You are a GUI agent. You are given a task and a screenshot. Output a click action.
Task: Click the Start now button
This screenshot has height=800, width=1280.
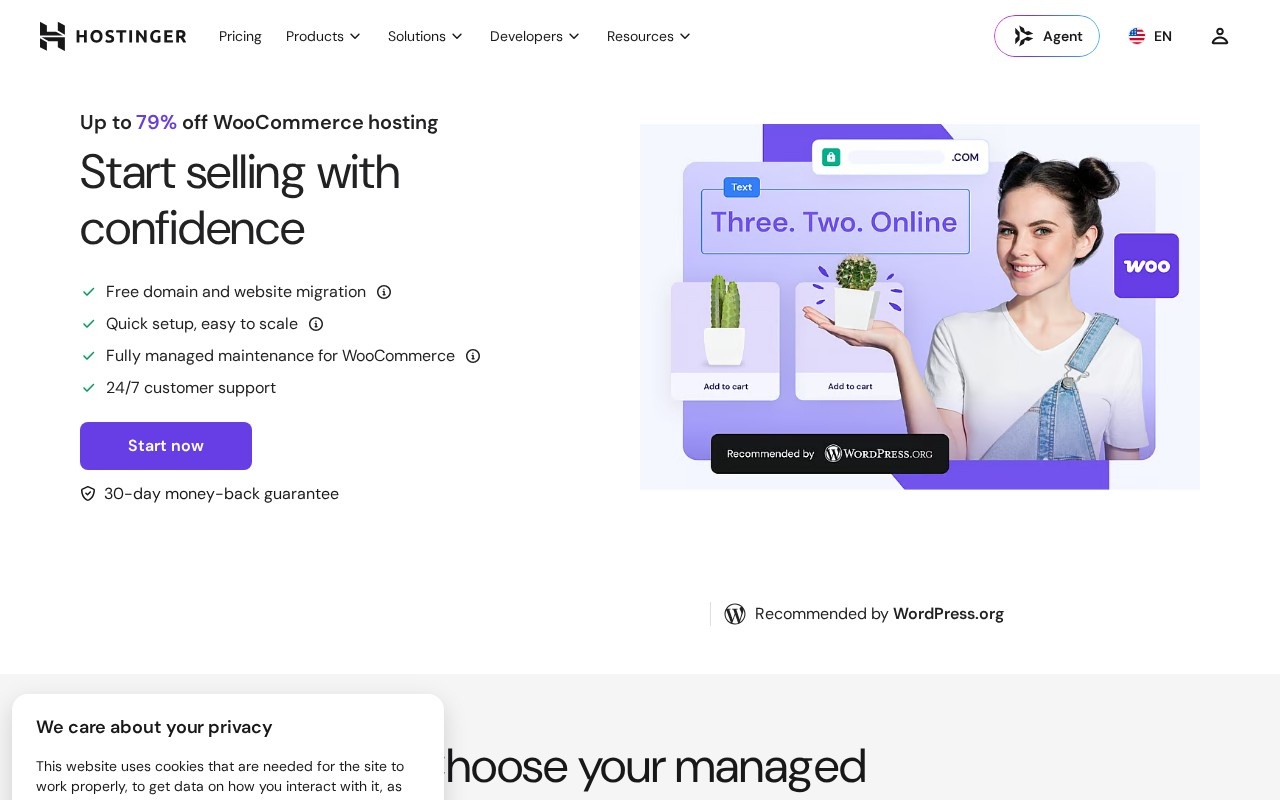click(166, 446)
